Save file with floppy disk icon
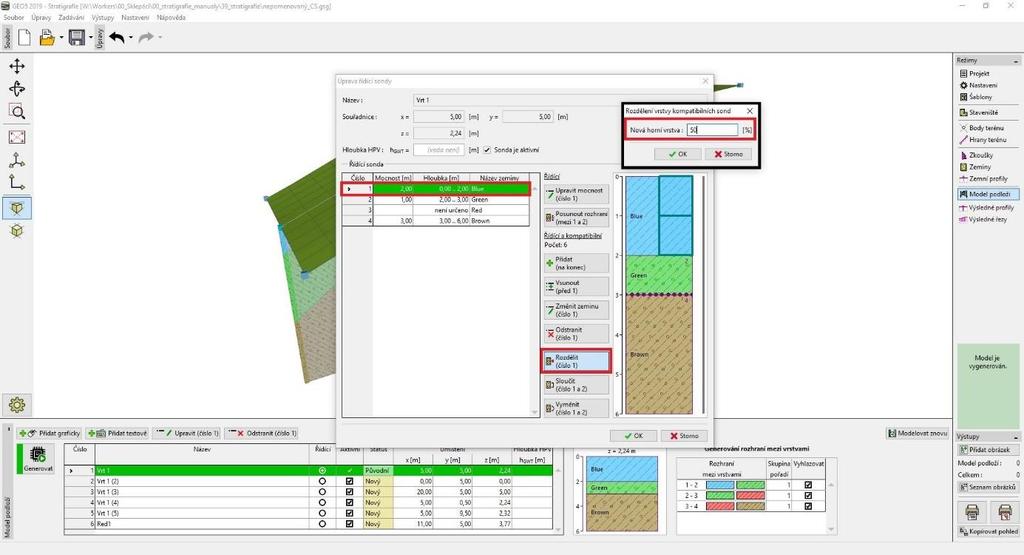The image size is (1024, 555). coord(76,37)
